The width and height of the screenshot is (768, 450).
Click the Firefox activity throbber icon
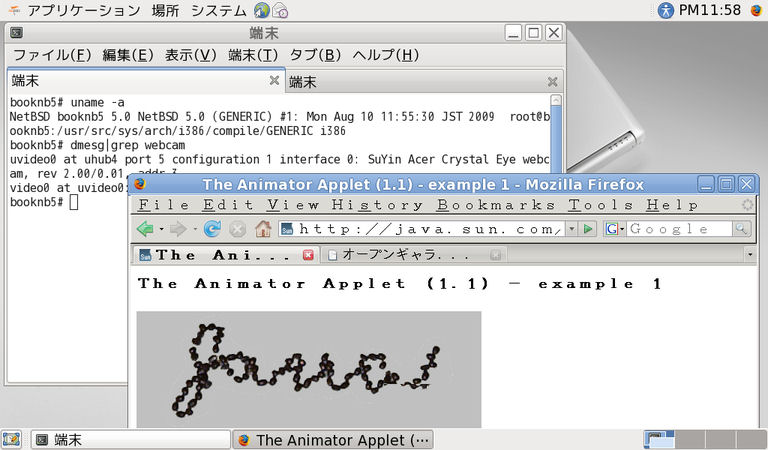click(747, 205)
